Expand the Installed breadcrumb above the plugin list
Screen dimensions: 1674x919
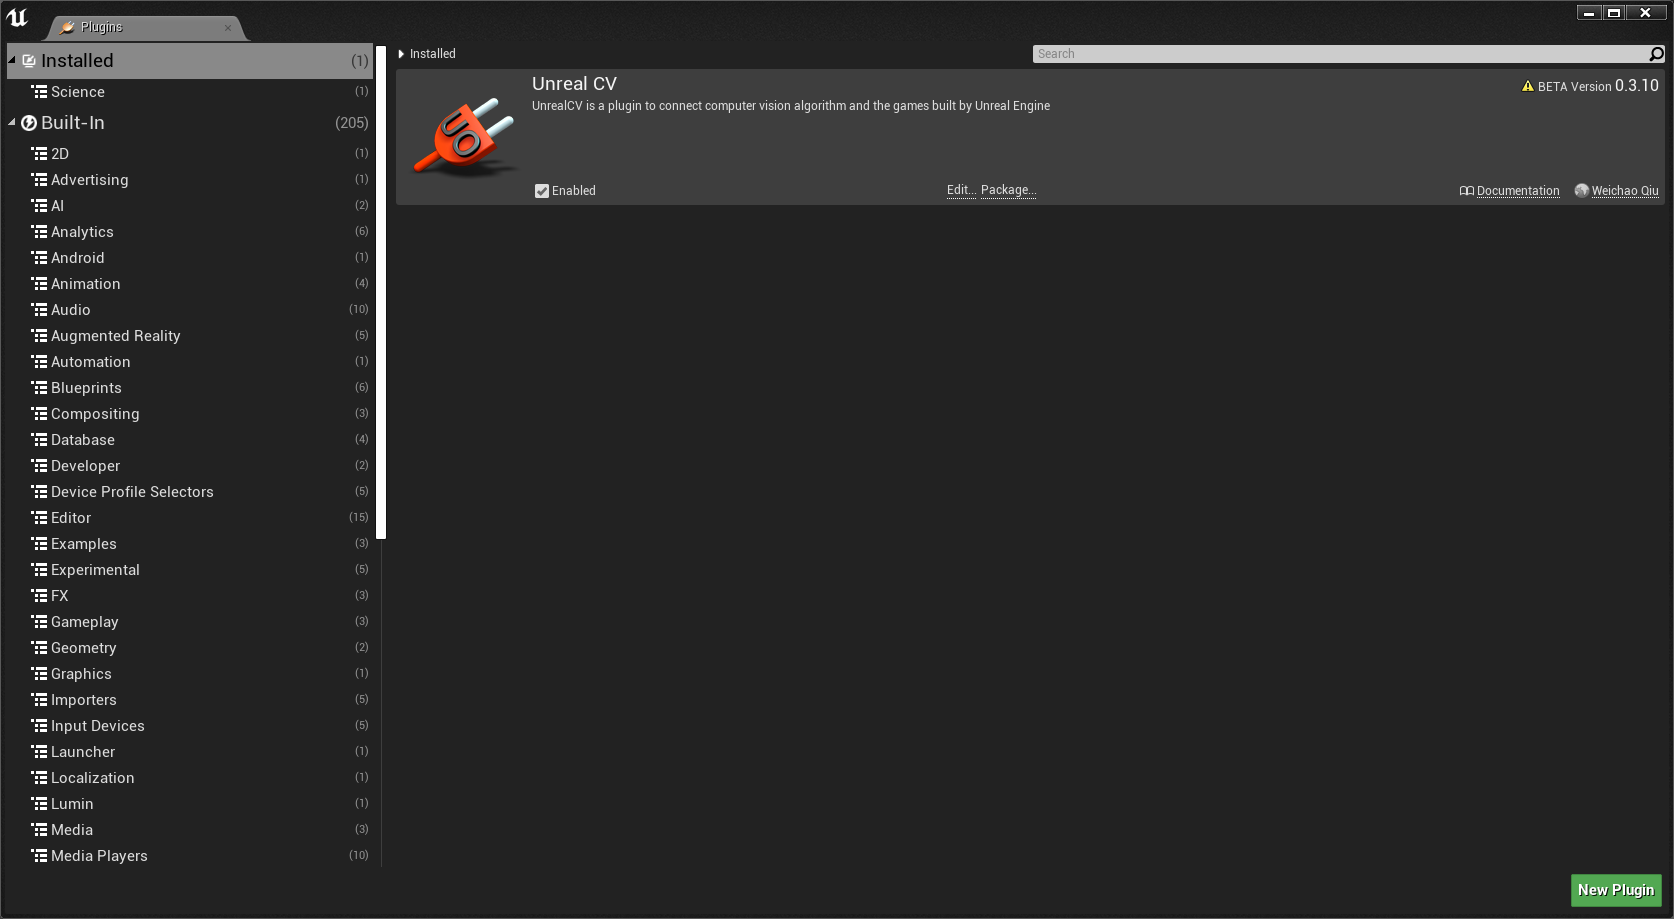400,53
